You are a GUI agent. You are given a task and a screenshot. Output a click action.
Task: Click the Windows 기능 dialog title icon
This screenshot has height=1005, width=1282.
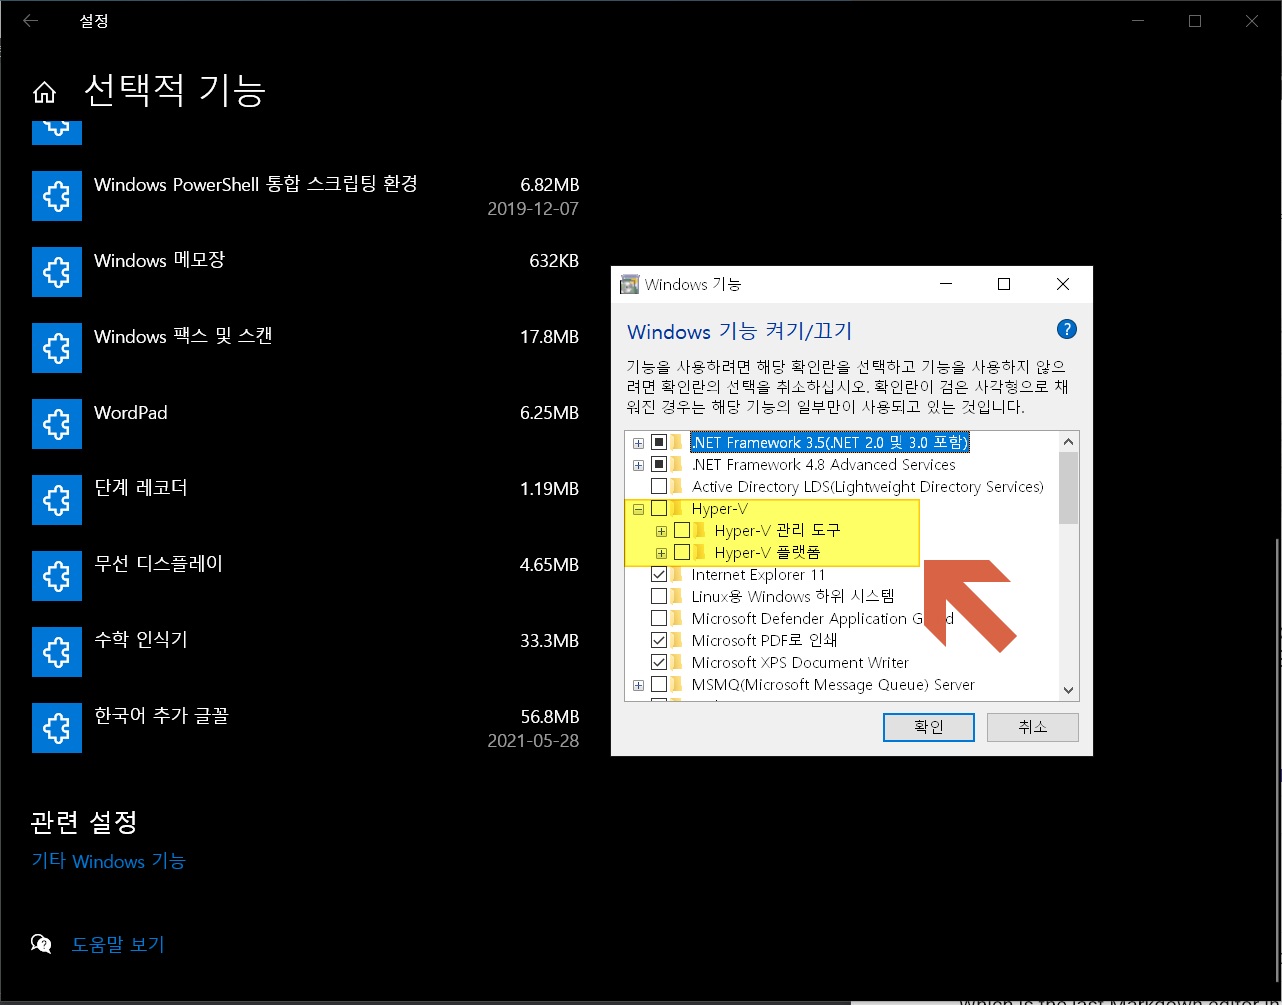(x=629, y=284)
